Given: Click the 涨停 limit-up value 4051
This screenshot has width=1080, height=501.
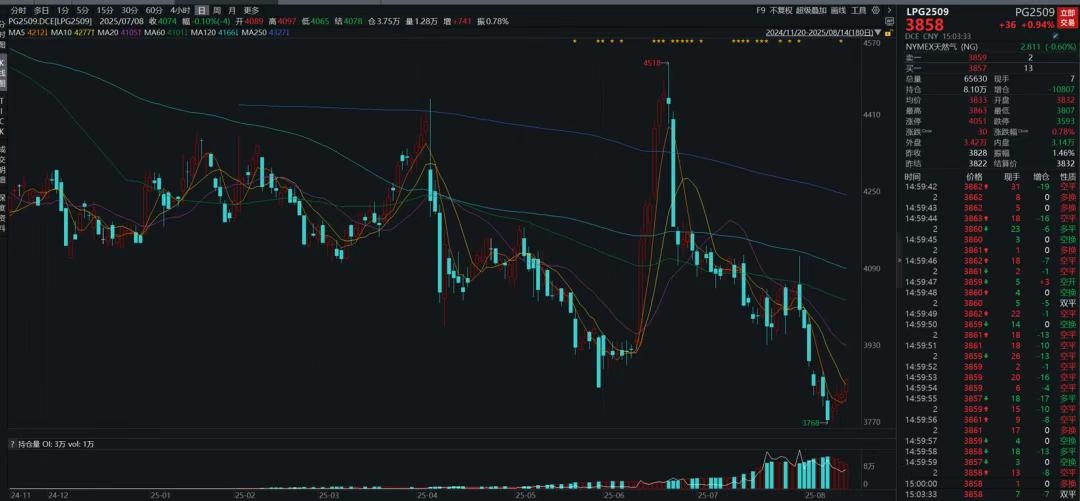Looking at the screenshot, I should coord(977,121).
